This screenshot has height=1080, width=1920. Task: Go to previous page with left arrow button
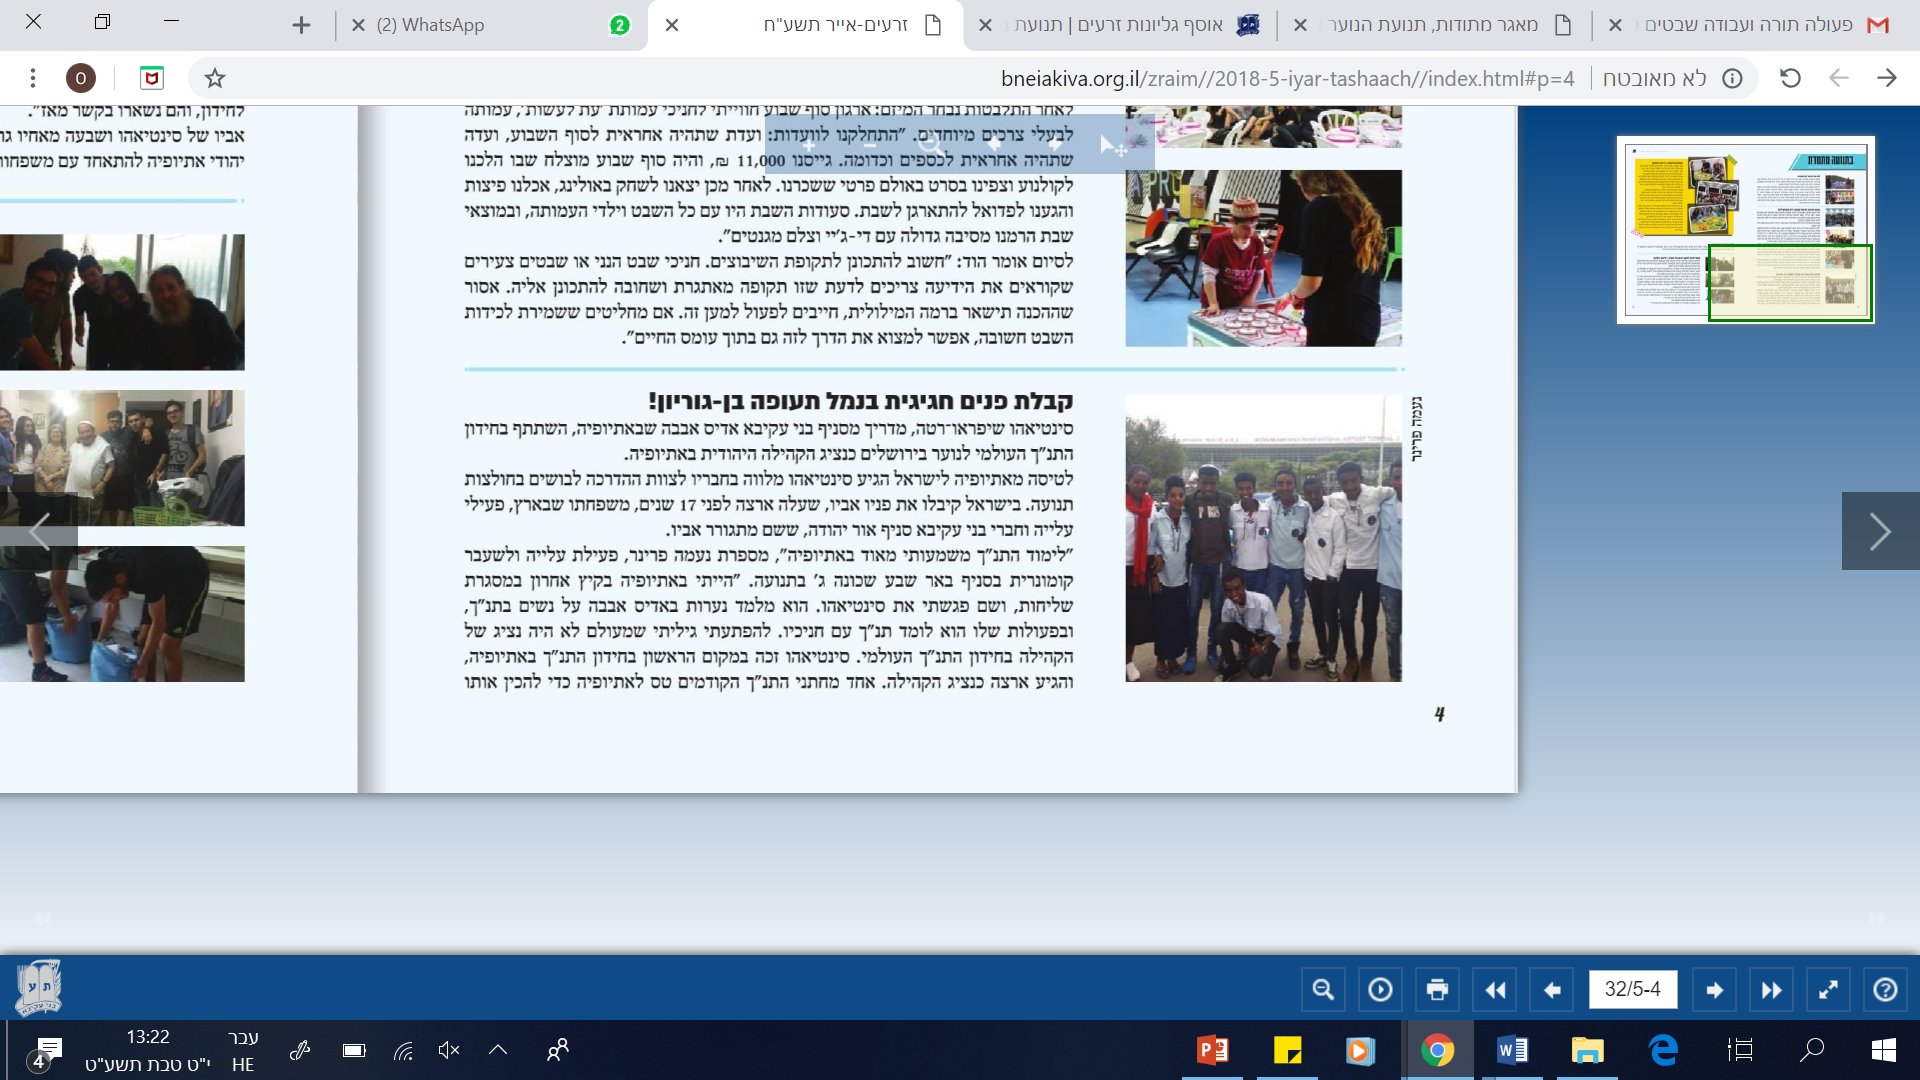click(1552, 990)
